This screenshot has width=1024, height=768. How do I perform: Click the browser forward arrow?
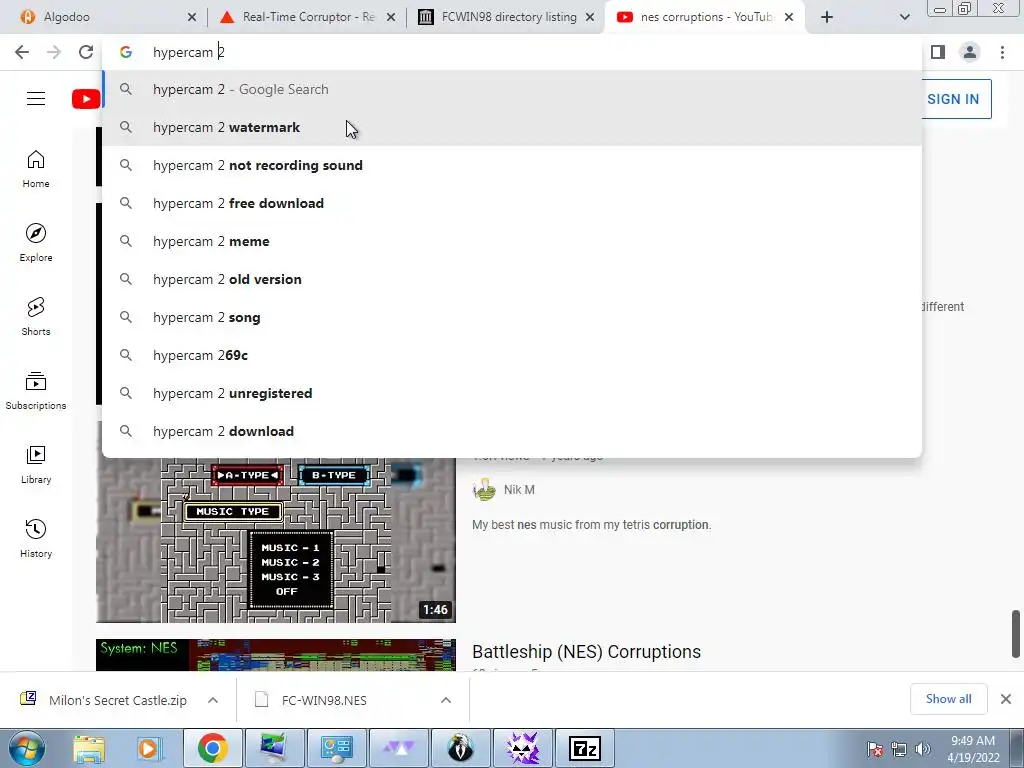(54, 52)
